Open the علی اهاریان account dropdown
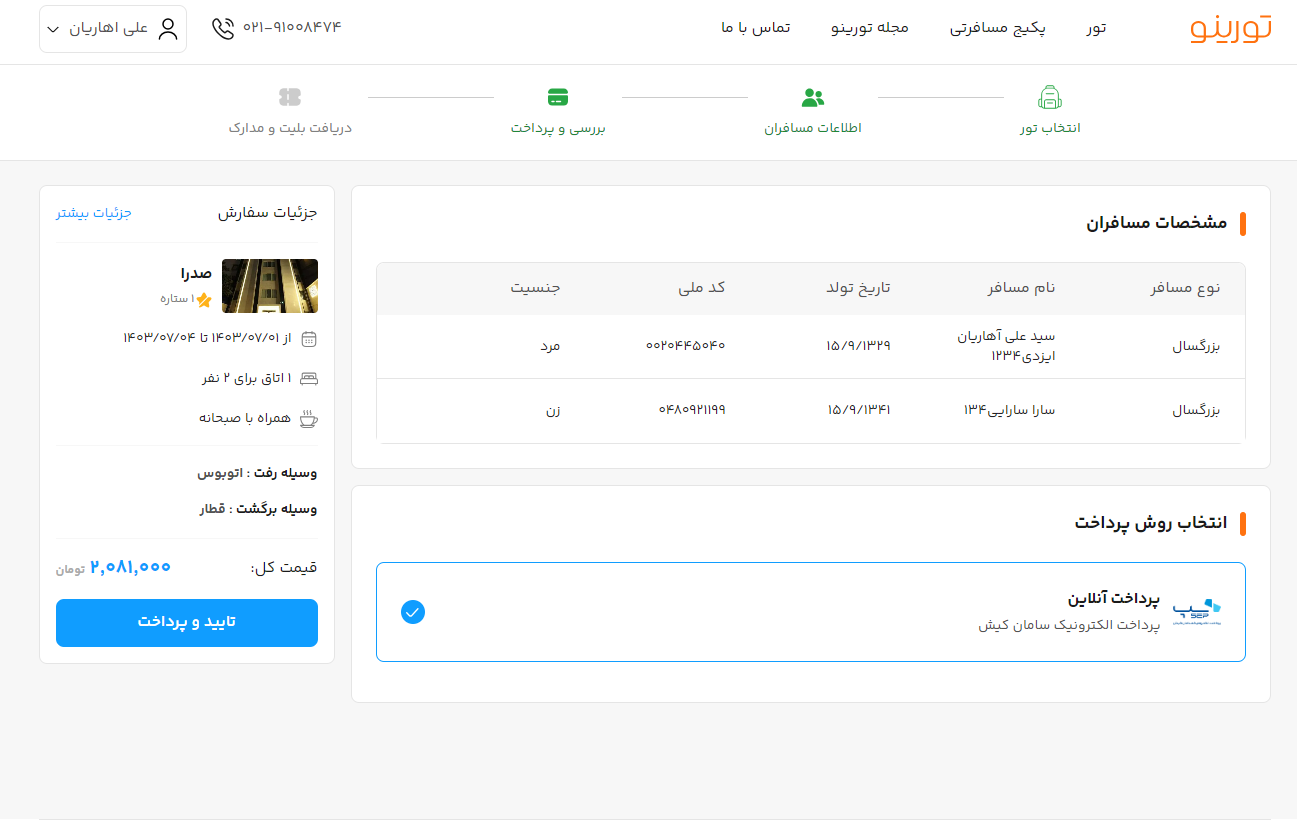The height and width of the screenshot is (820, 1297). coord(112,28)
